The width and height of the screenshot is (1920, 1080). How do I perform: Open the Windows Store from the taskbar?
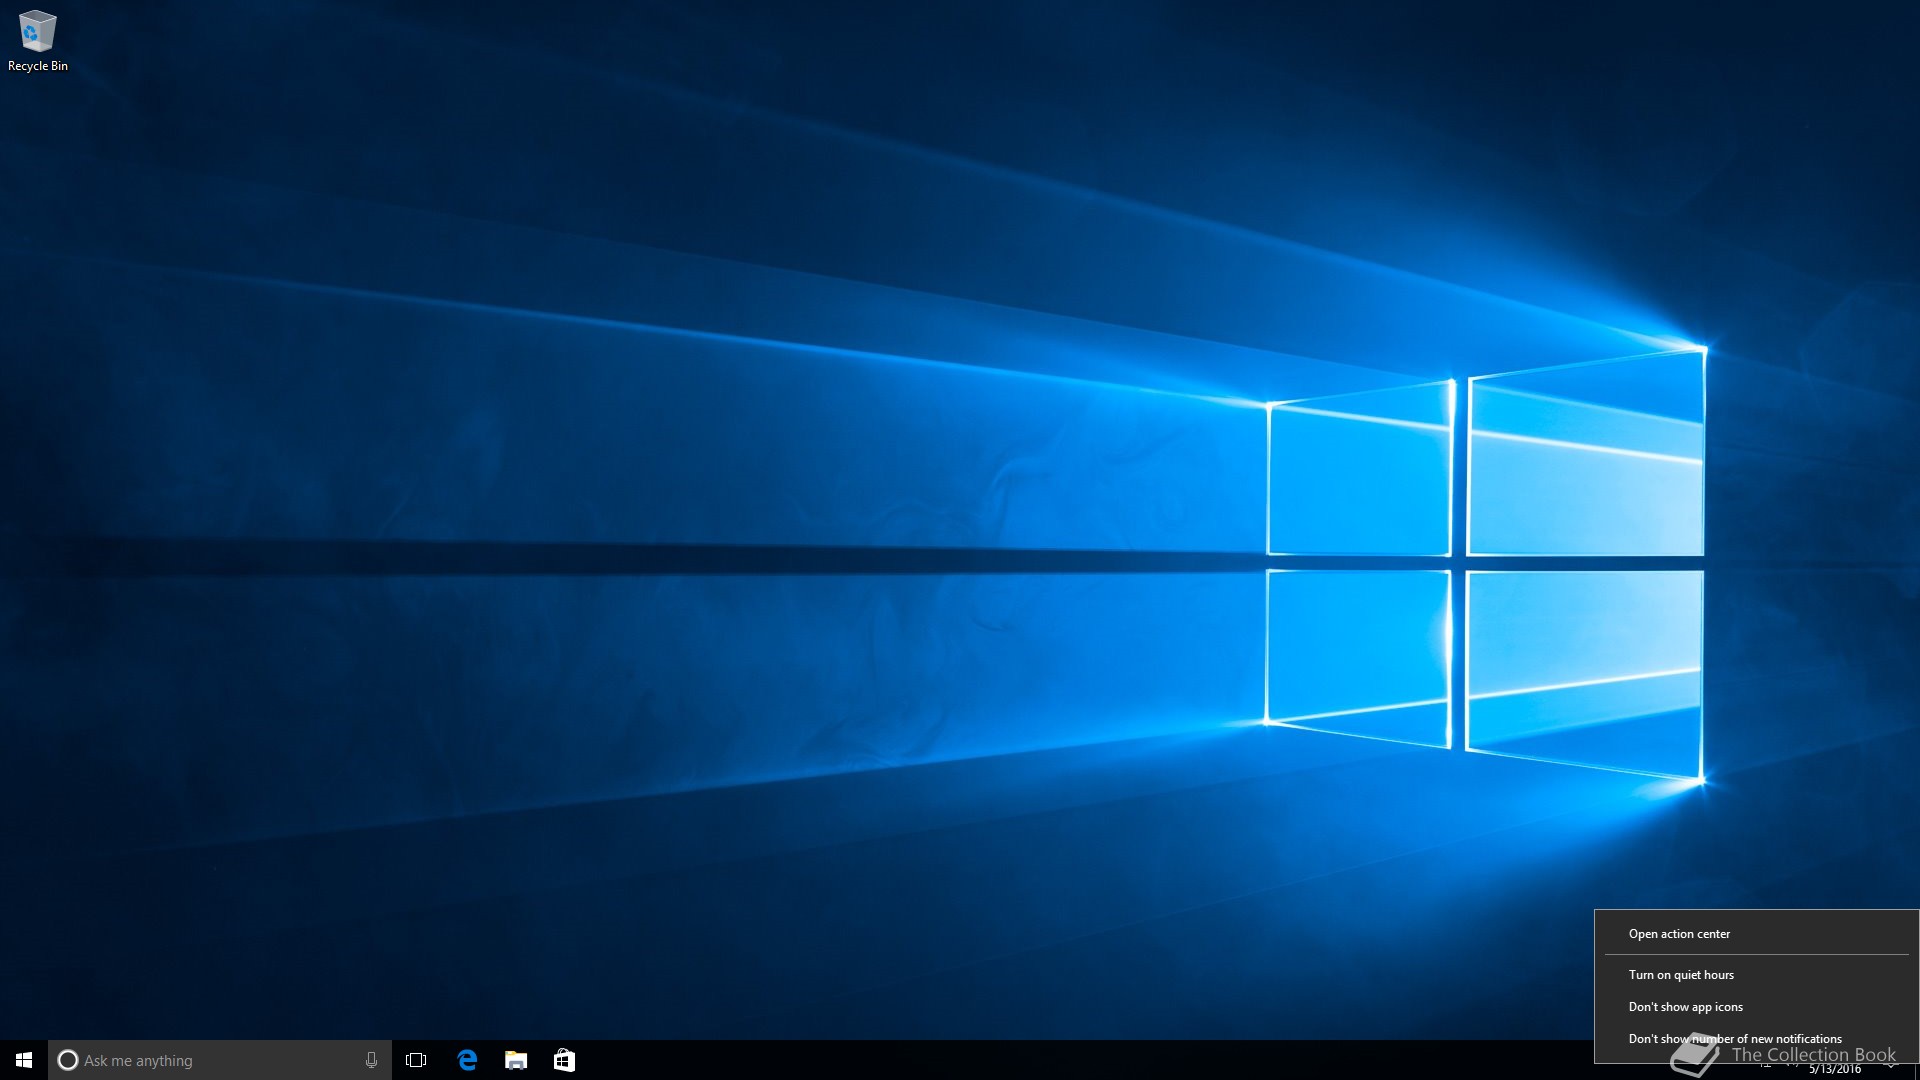coord(564,1060)
